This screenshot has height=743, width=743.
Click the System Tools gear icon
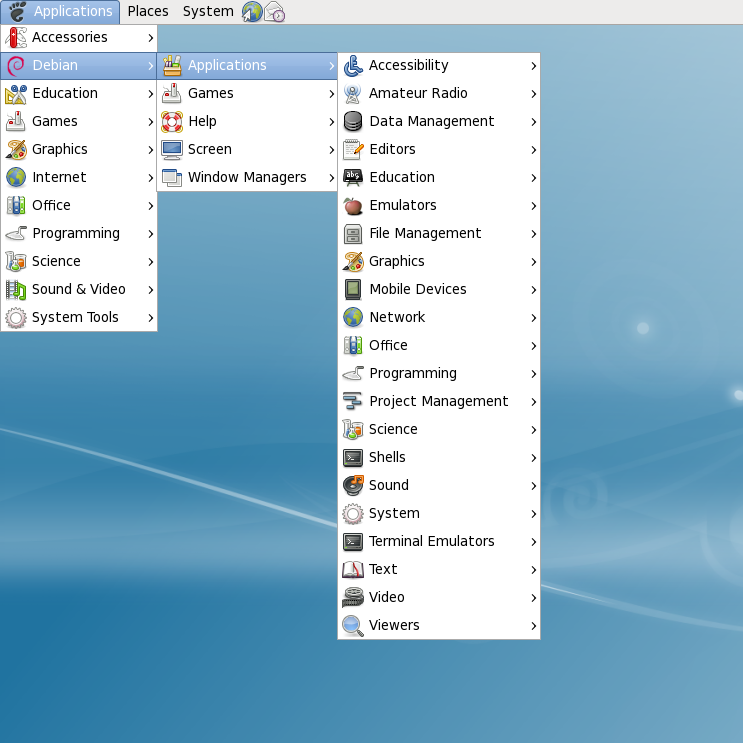click(x=16, y=317)
